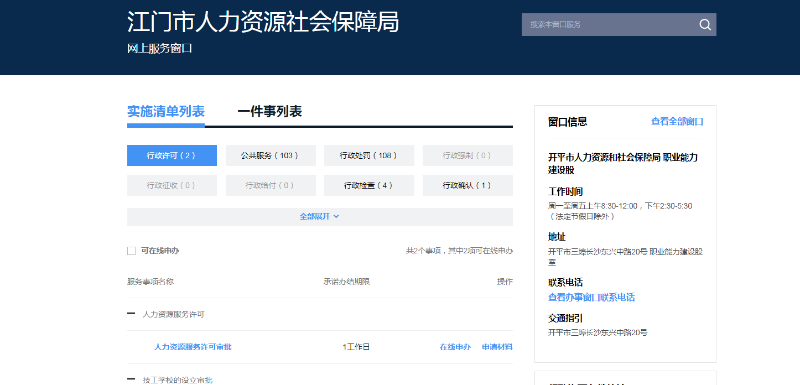Click the 江门市人力资源社会保障局 title
Viewport: 800px width, 385px height.
tap(263, 22)
